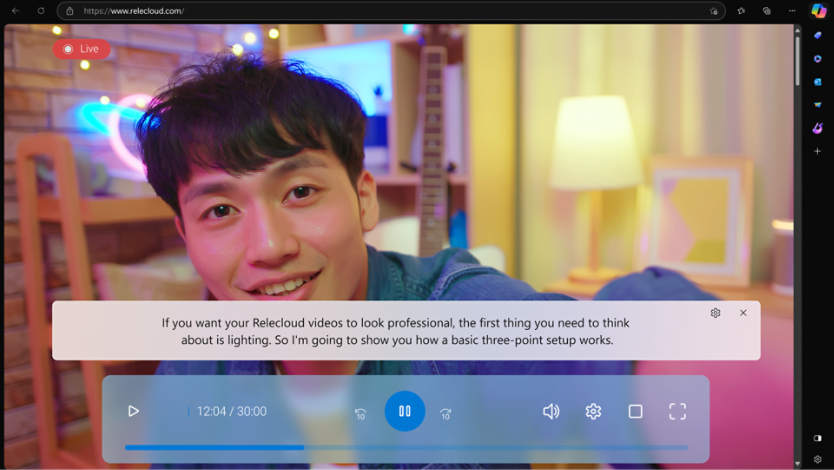Rewind 10 seconds
Image resolution: width=834 pixels, height=470 pixels.
[x=361, y=413]
